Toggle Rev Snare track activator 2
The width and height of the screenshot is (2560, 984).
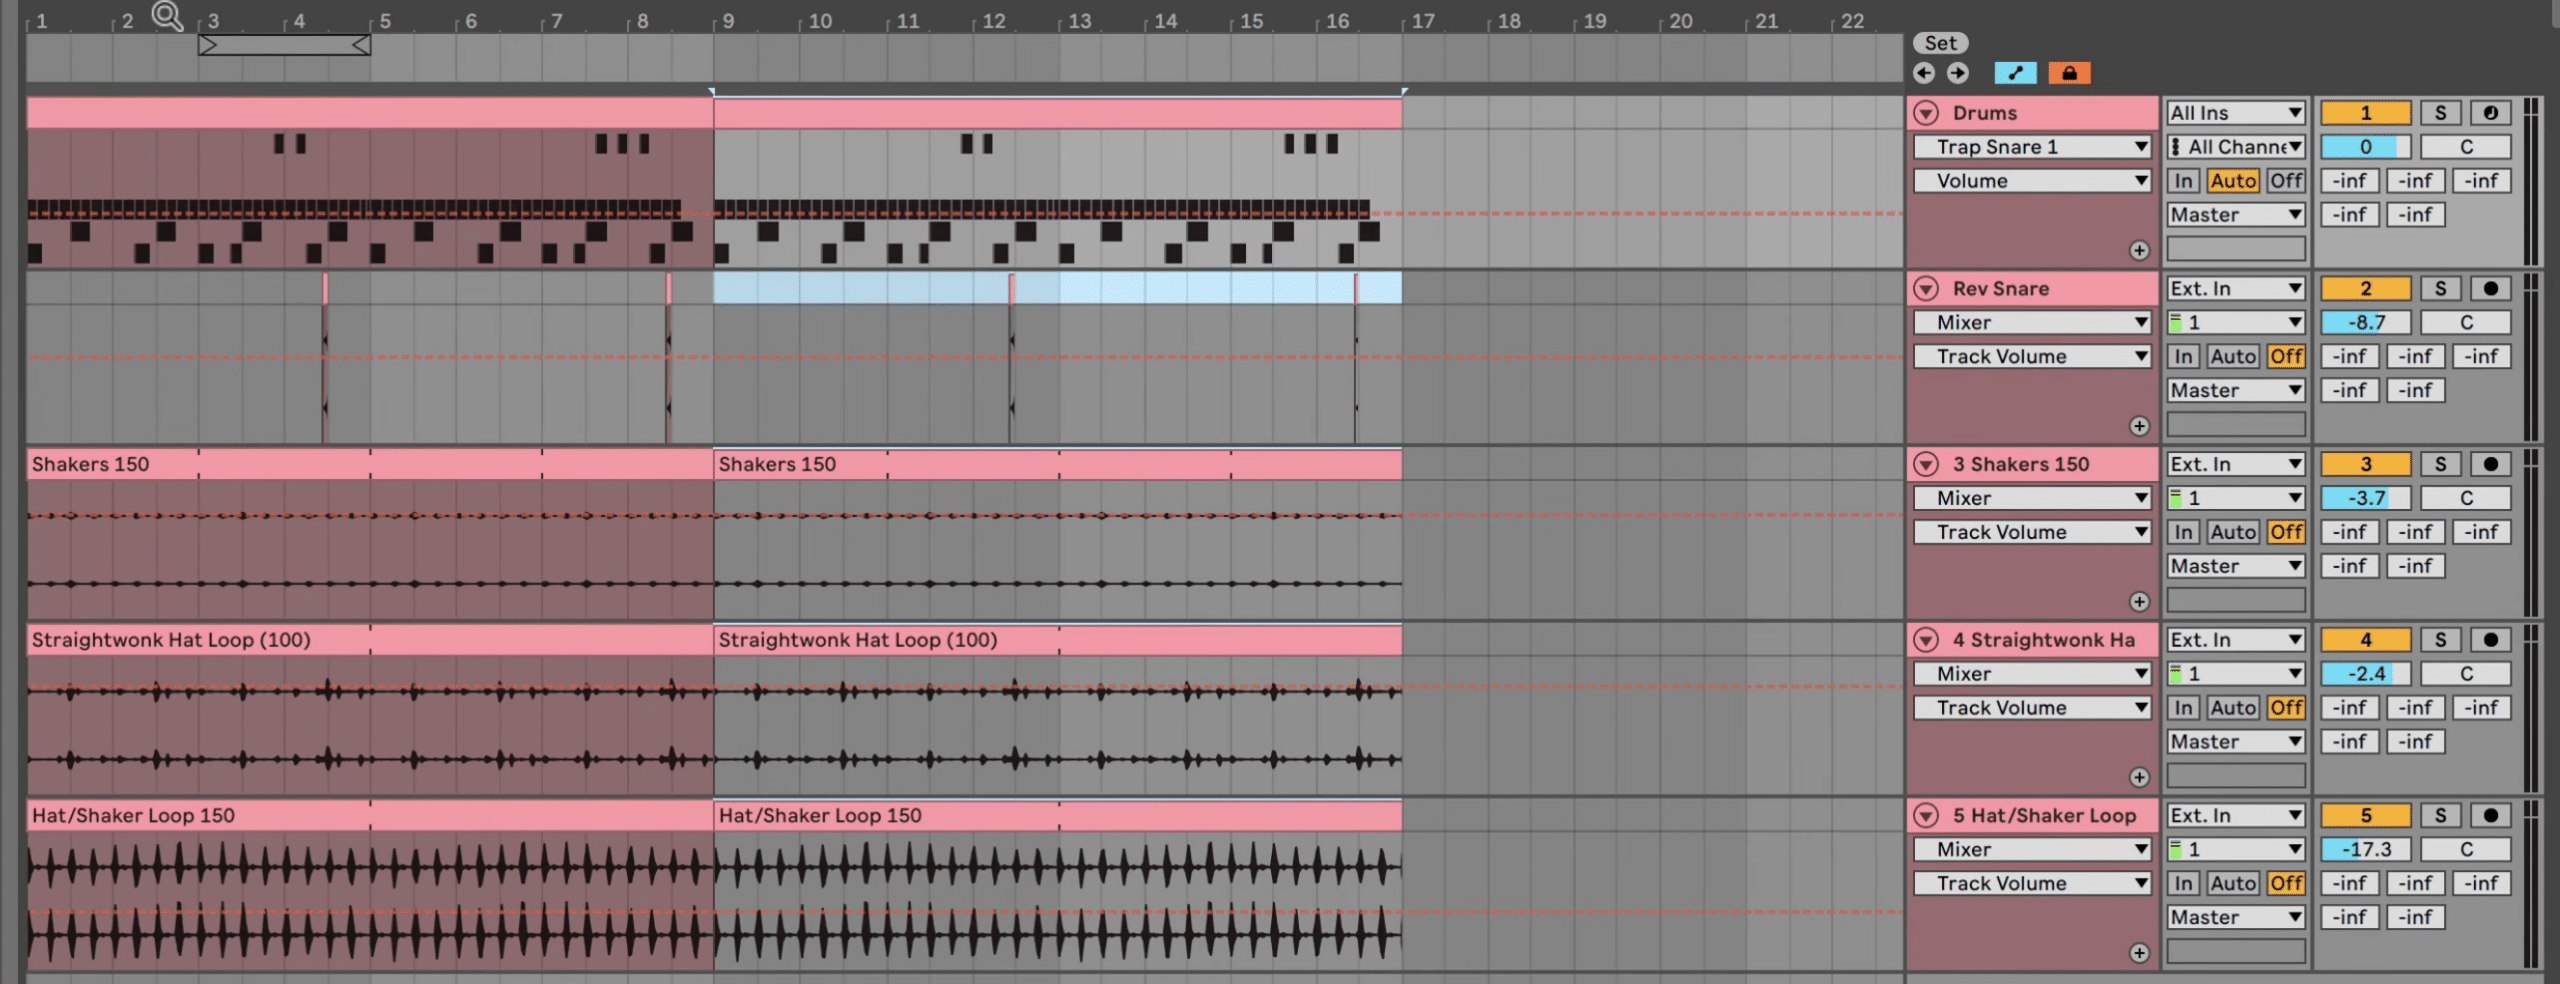[2365, 289]
